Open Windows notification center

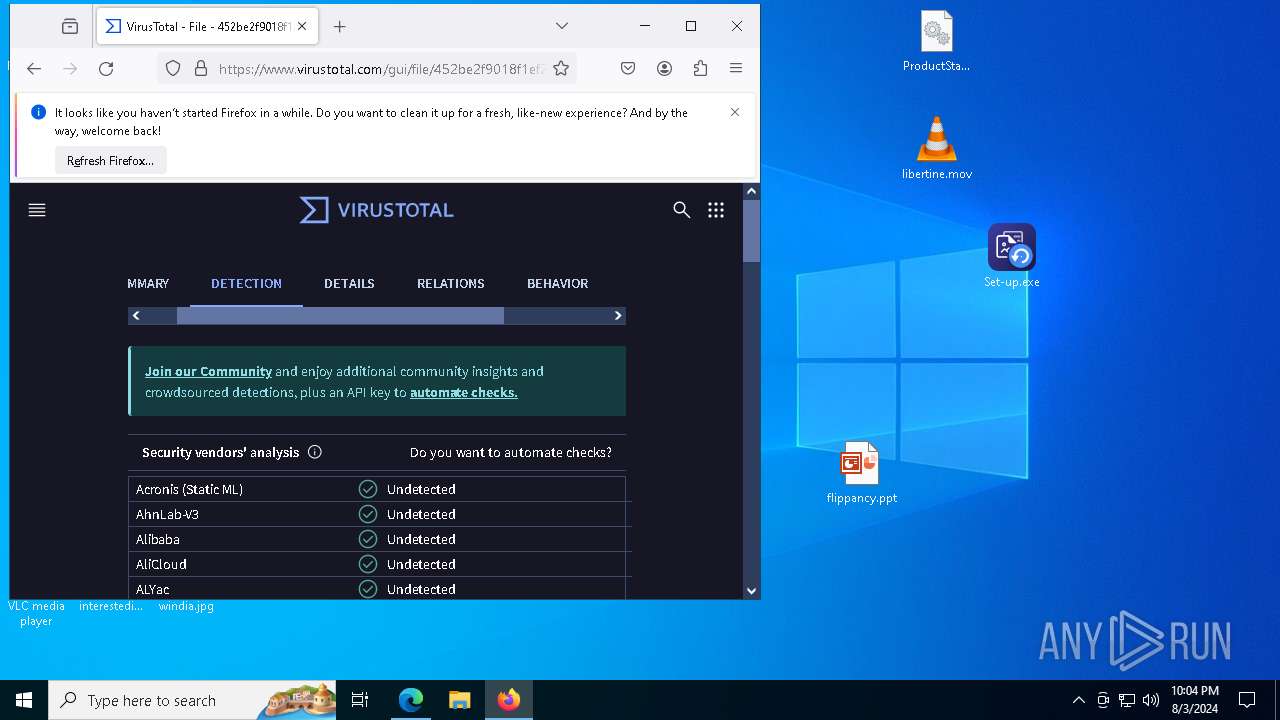click(1247, 700)
